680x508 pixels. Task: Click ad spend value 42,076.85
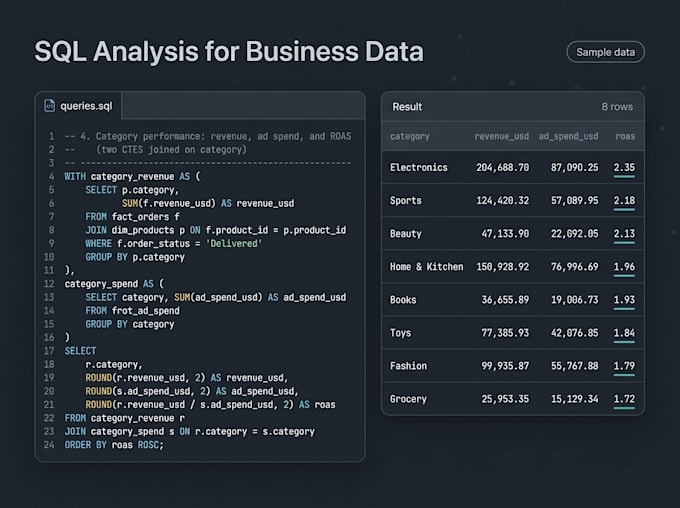574,333
